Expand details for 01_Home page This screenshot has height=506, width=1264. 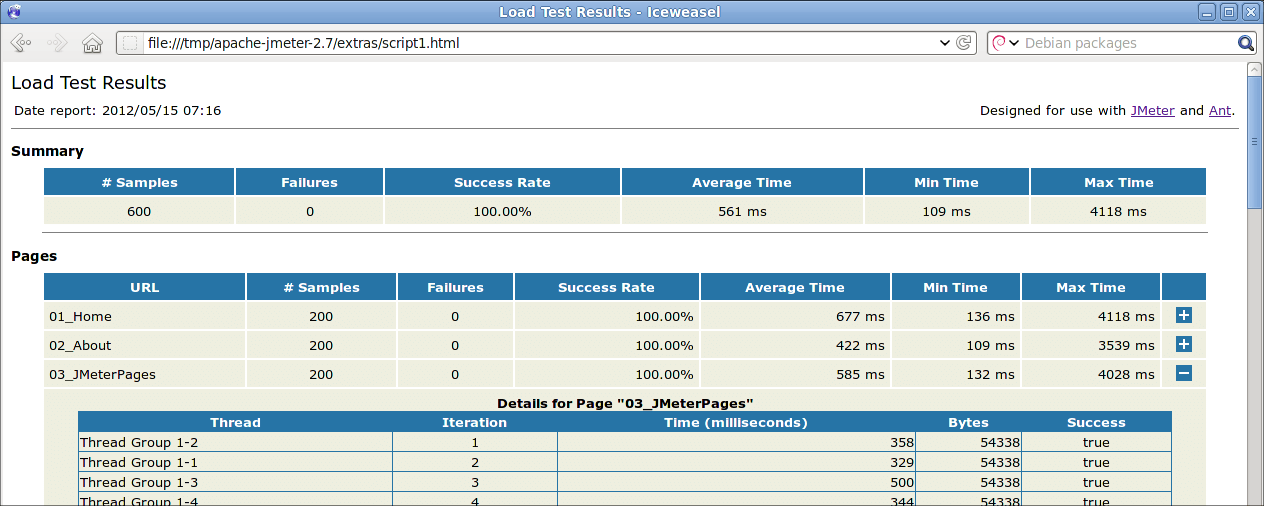pyautogui.click(x=1183, y=315)
